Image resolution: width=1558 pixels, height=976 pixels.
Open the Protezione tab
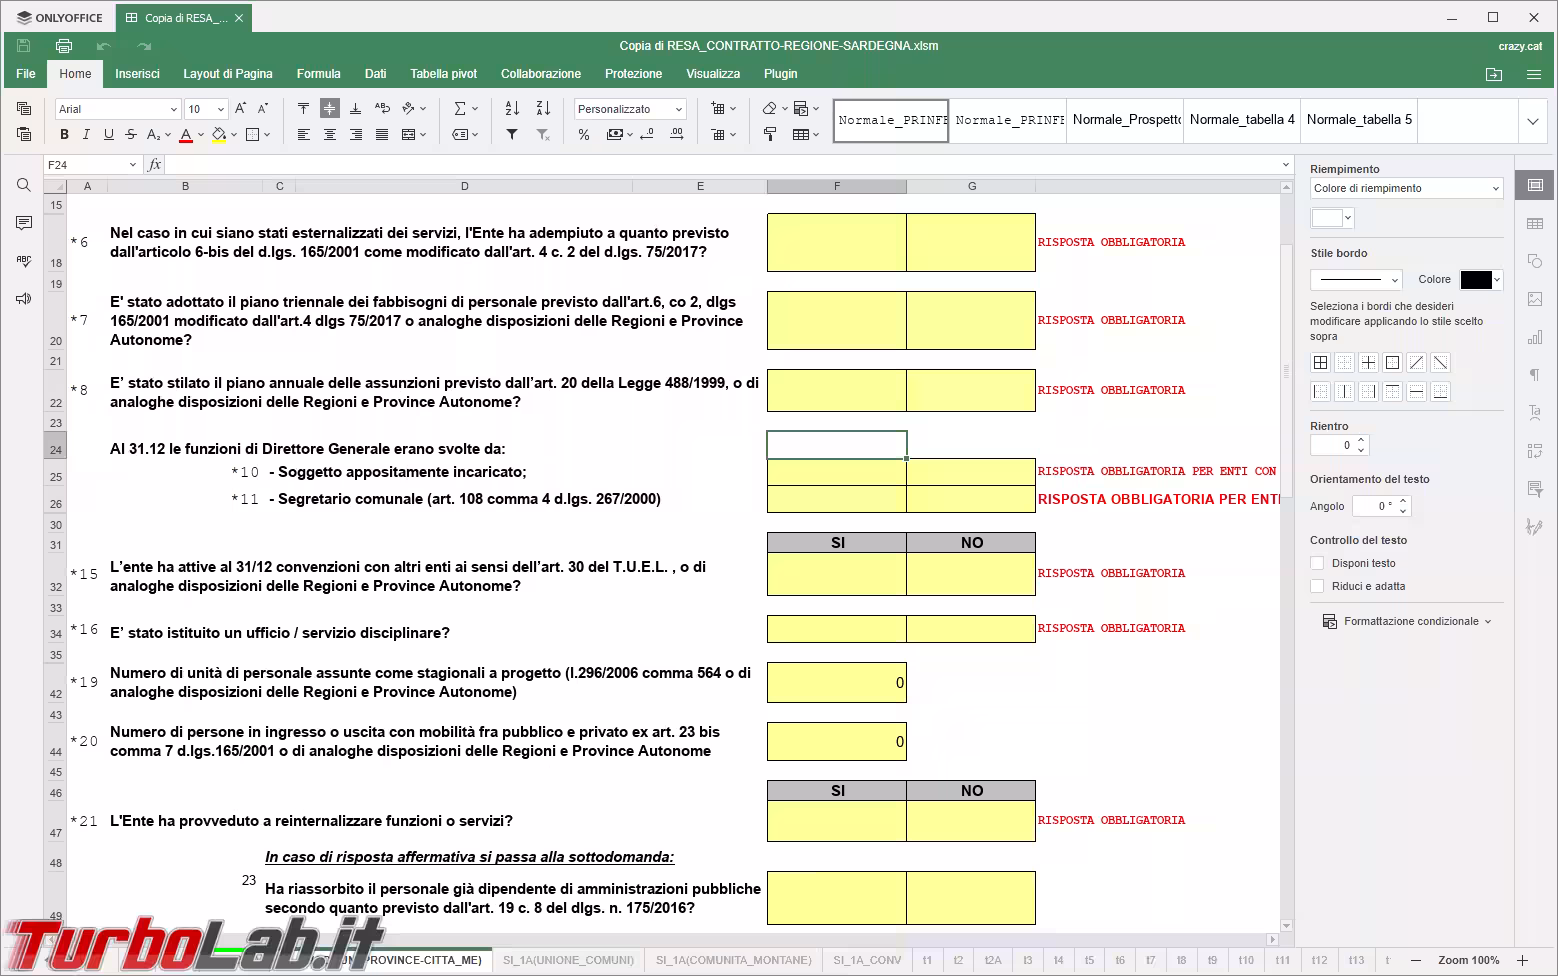(x=633, y=74)
